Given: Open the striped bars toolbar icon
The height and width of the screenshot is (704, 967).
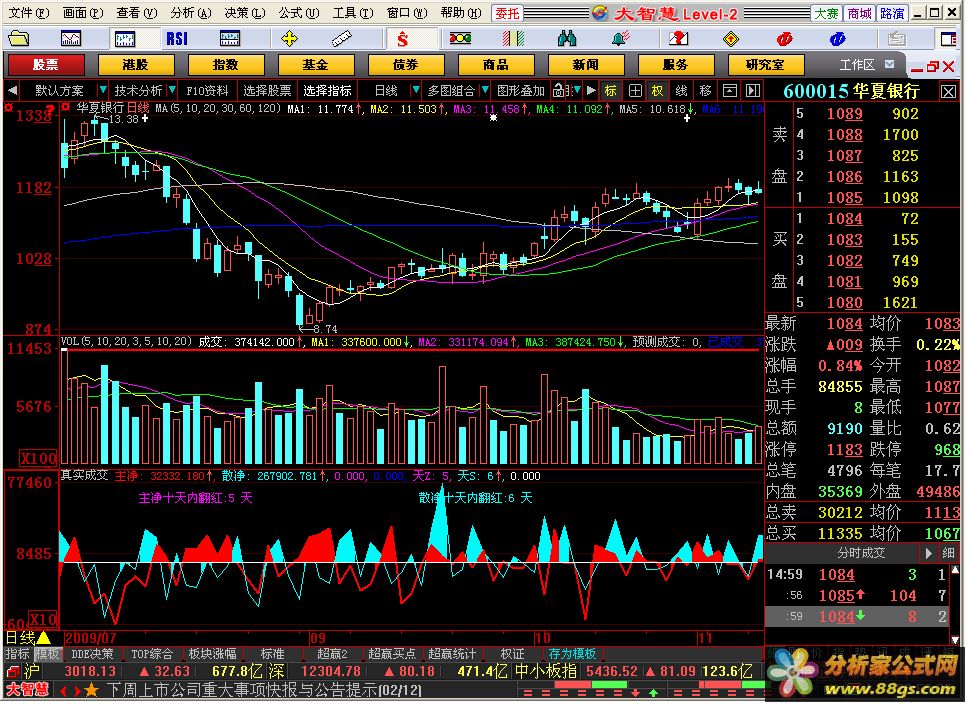Looking at the screenshot, I should pyautogui.click(x=513, y=39).
